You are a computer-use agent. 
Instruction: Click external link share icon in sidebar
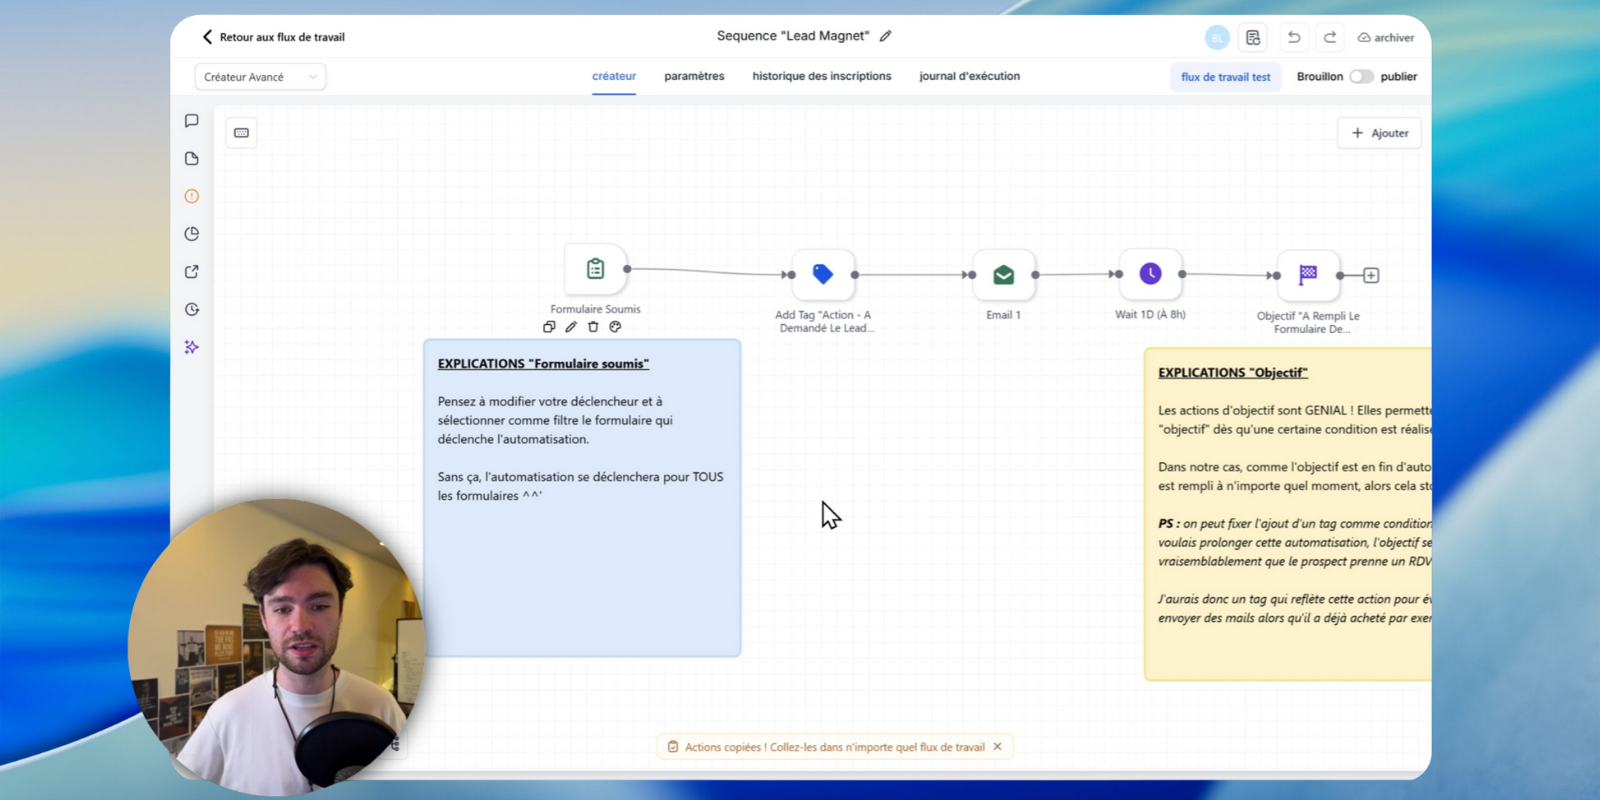[x=192, y=272]
